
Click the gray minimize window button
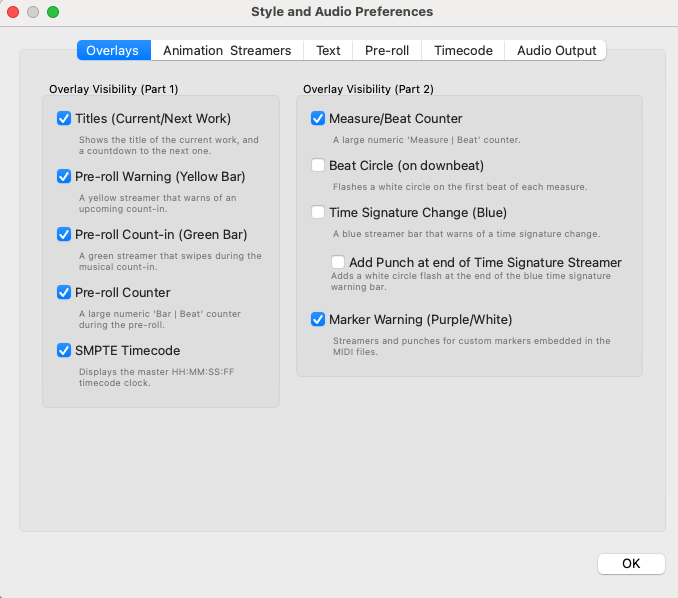(33, 12)
